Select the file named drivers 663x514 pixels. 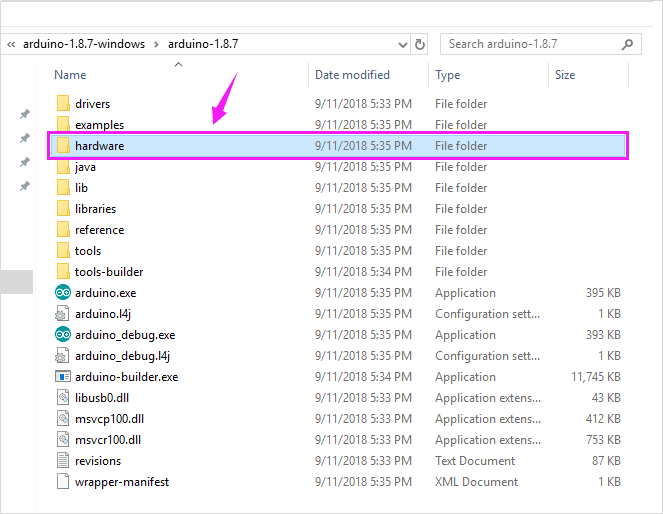92,104
